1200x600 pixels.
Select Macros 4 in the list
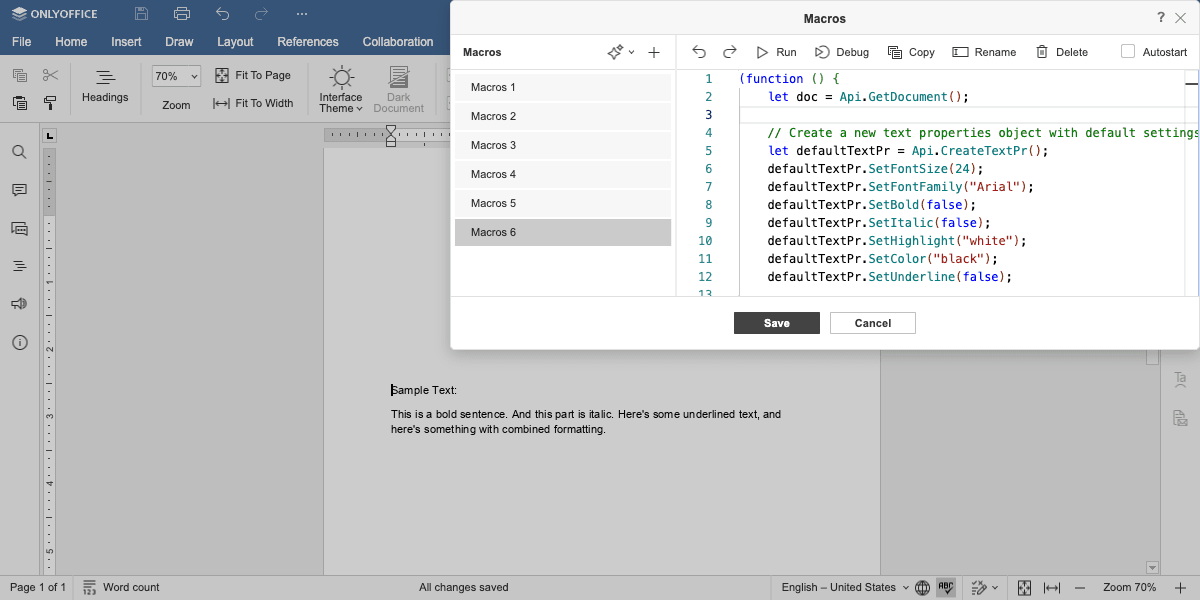click(563, 174)
